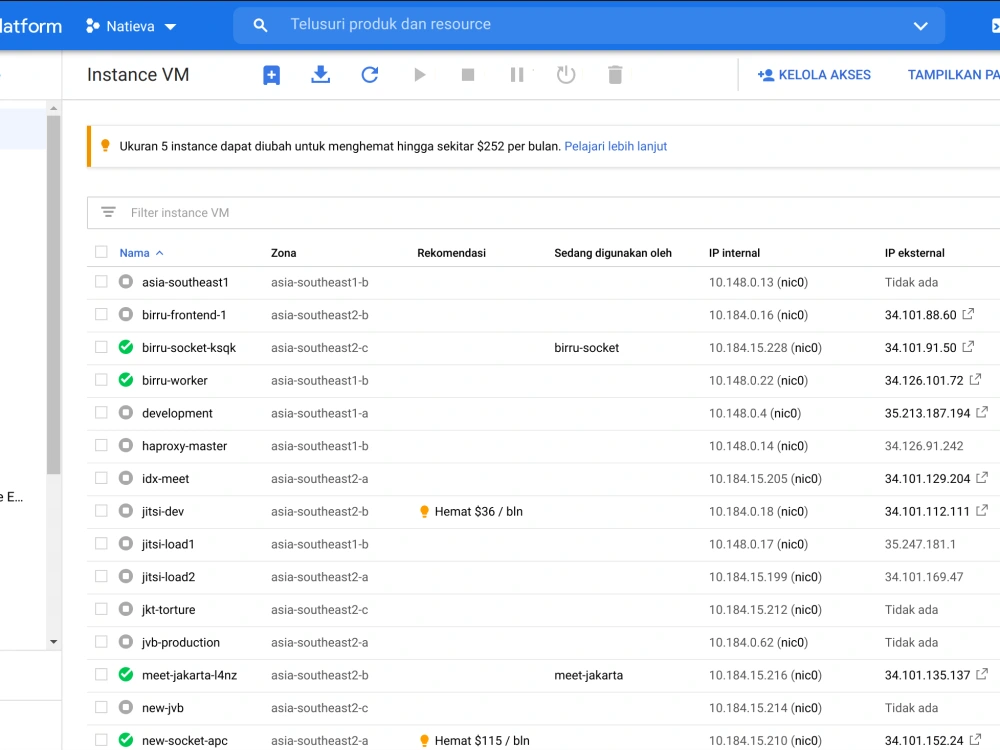Refresh the instance VM list
This screenshot has height=750, width=1000.
coord(370,75)
